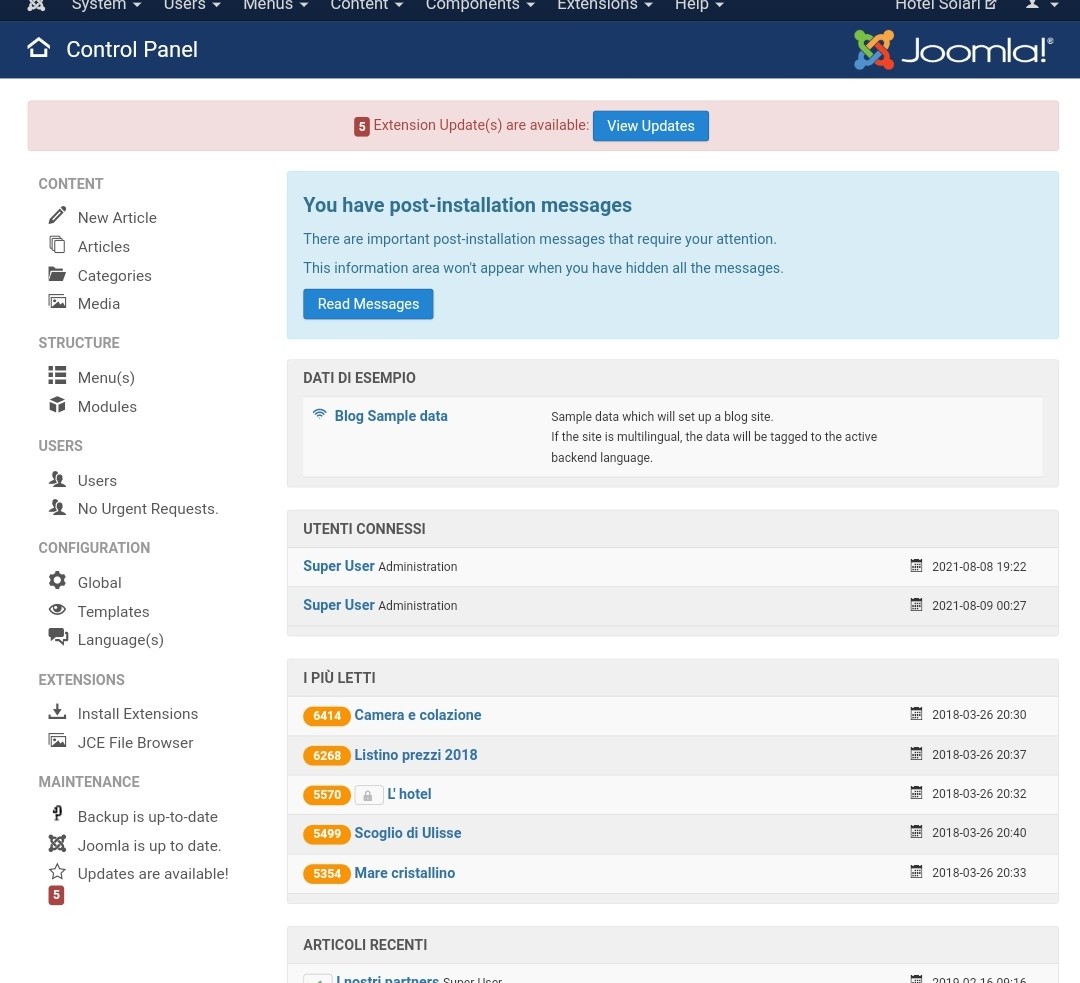Click the 6414 hits badge
The width and height of the screenshot is (1080, 983).
[326, 716]
